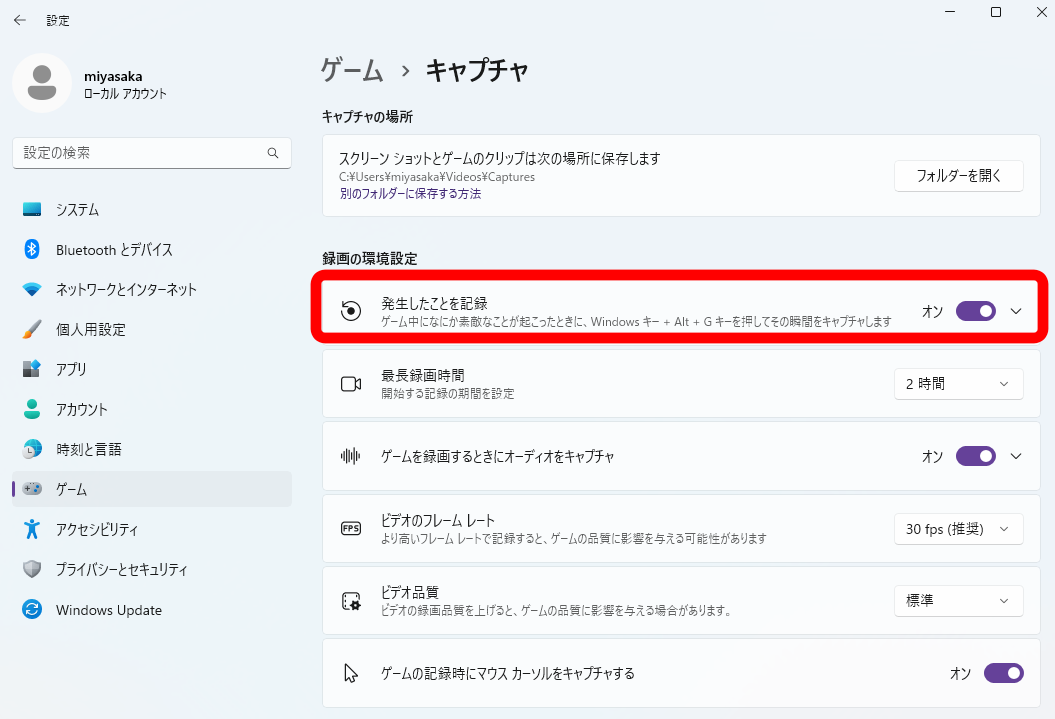Click the Windows Update sync icon
Screen dimensions: 1055x719
[x=32, y=610]
